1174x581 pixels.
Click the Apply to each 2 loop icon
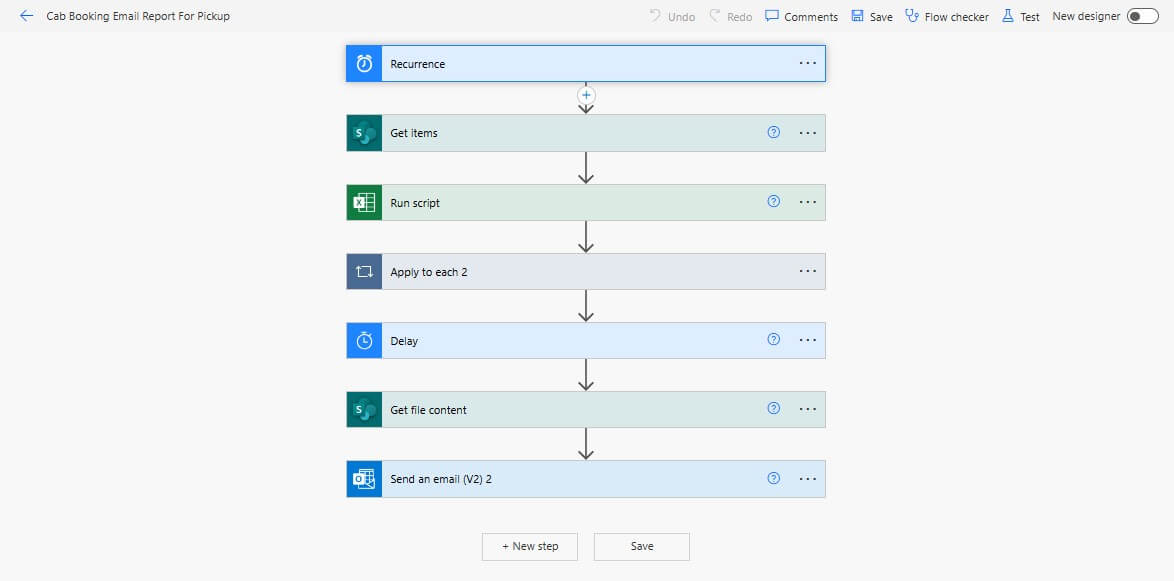[x=363, y=271]
